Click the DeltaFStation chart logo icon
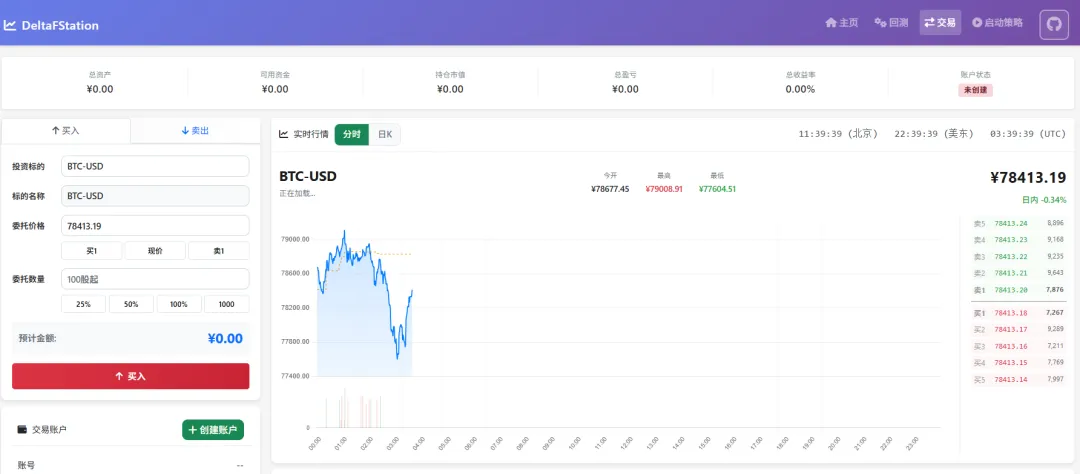The image size is (1080, 474). click(10, 25)
